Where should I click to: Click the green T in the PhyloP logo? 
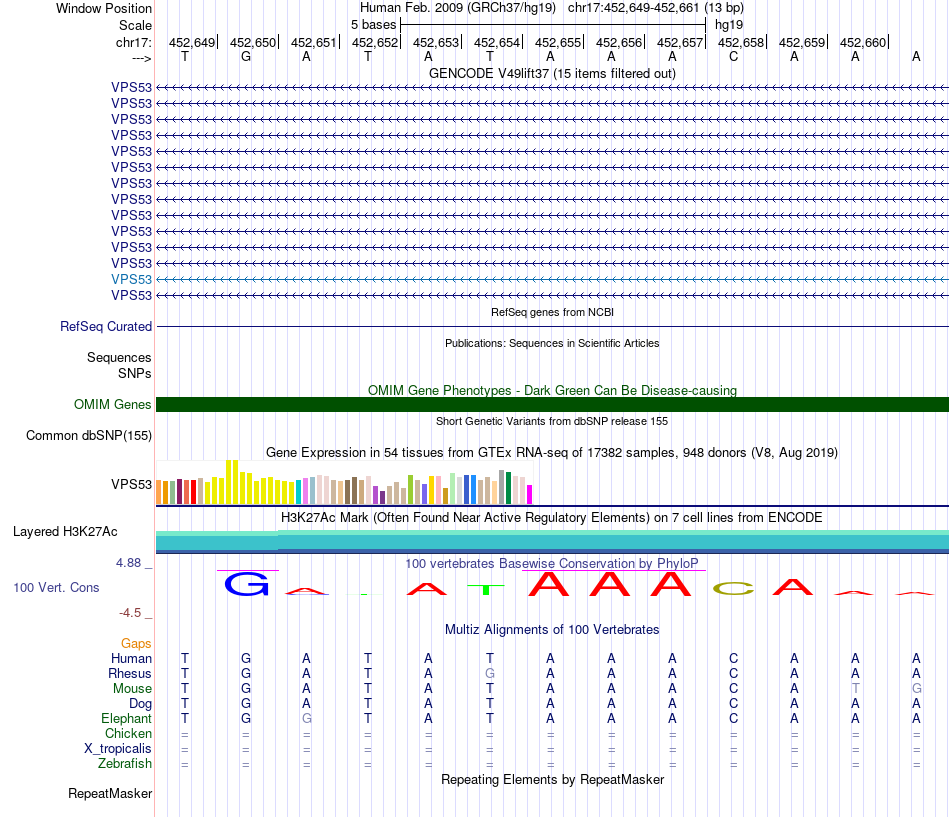pyautogui.click(x=486, y=590)
